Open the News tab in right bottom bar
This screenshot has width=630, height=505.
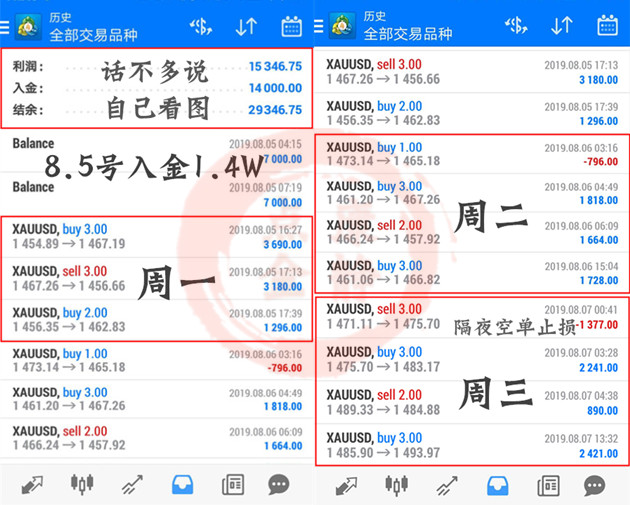pos(547,485)
